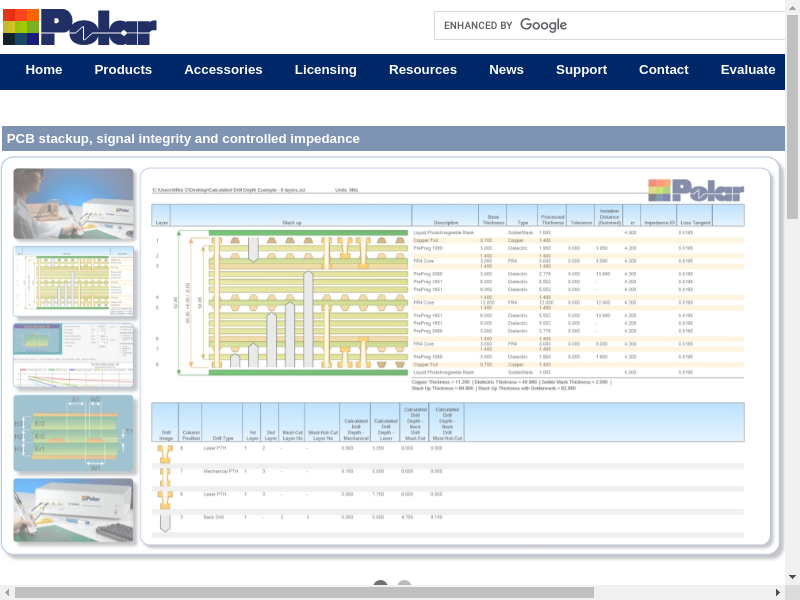Open the Home menu item
Viewport: 800px width, 600px height.
pos(44,70)
